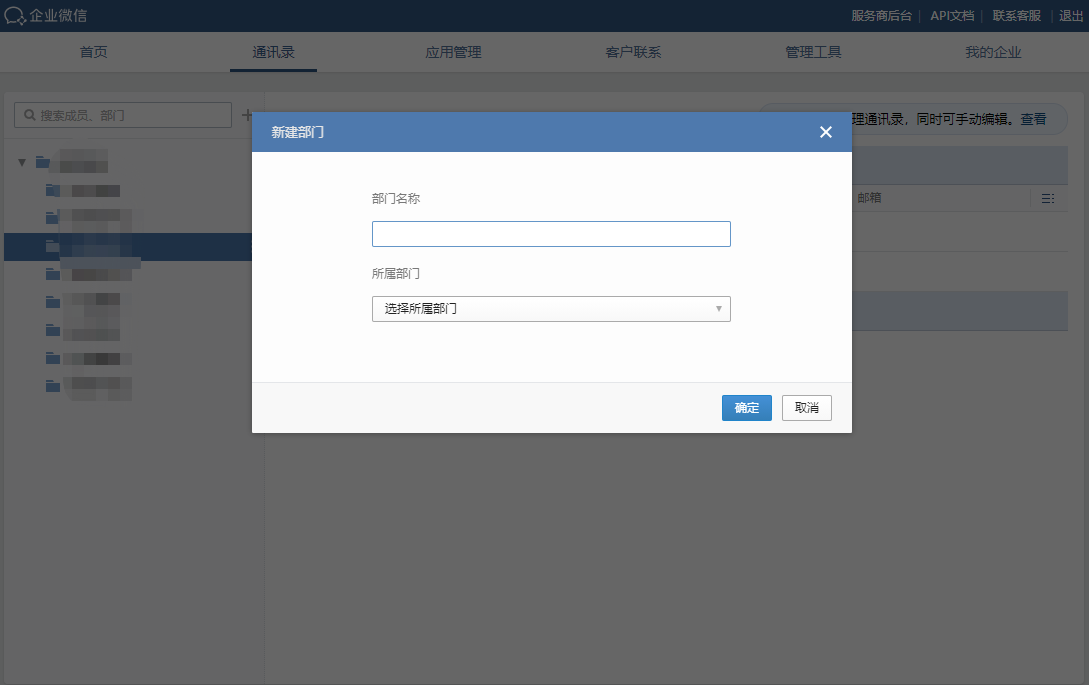Collapse the root department tree arrow

22,162
